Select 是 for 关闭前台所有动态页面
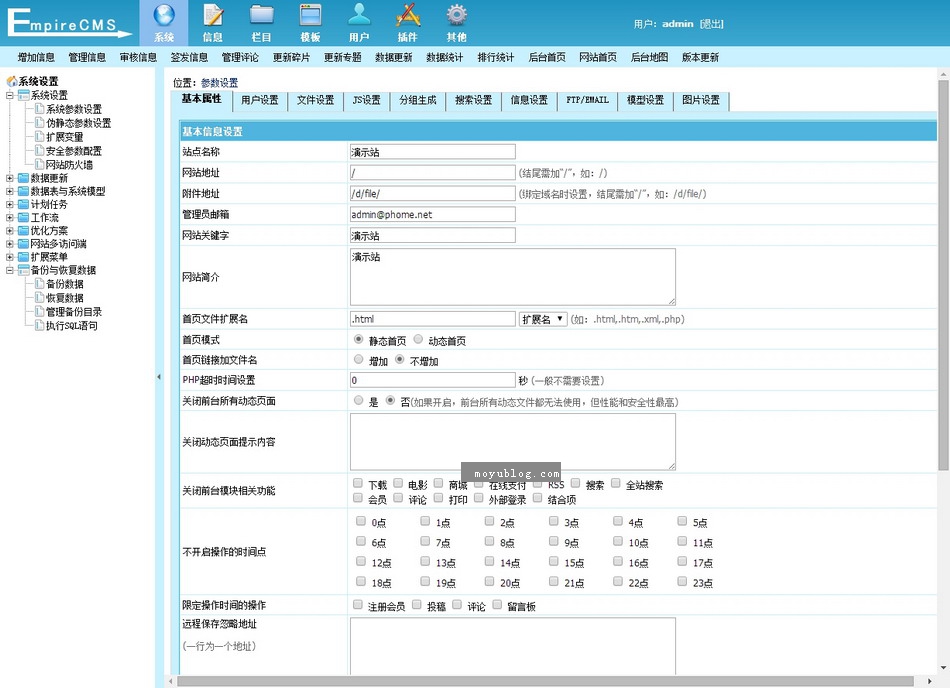950x688 pixels. (359, 400)
